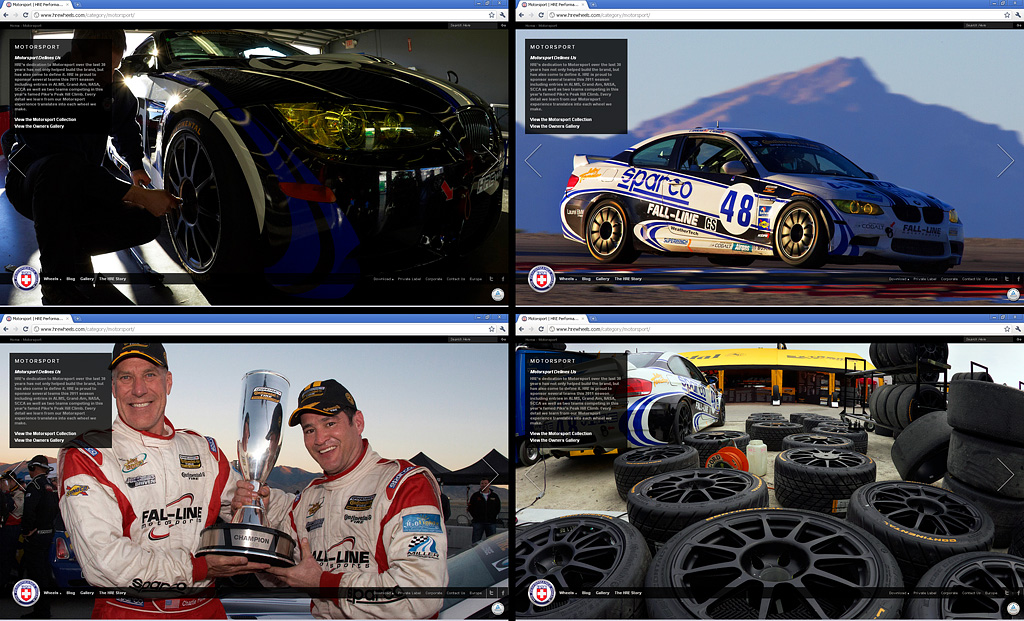Open Facebook icon in garage BMW window footer
The height and width of the screenshot is (621, 1024).
tap(503, 279)
